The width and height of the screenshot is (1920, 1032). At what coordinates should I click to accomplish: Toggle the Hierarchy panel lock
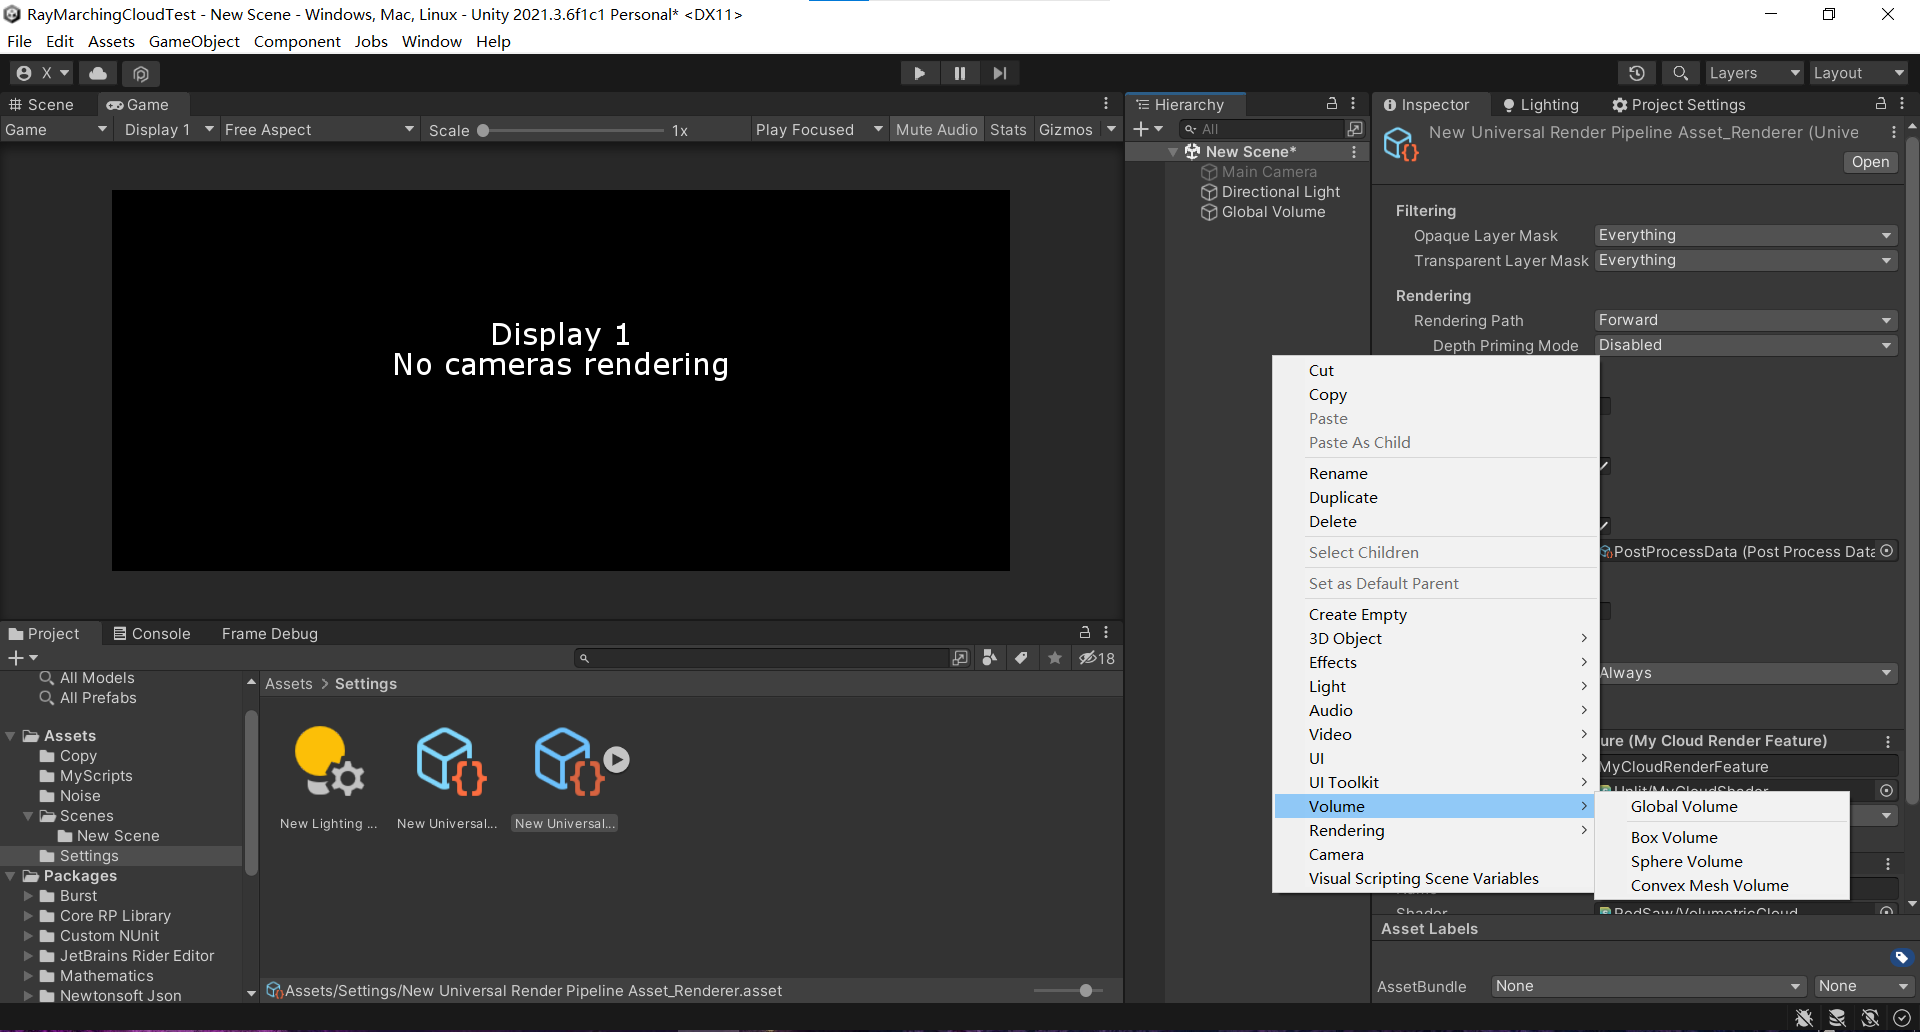coord(1331,104)
